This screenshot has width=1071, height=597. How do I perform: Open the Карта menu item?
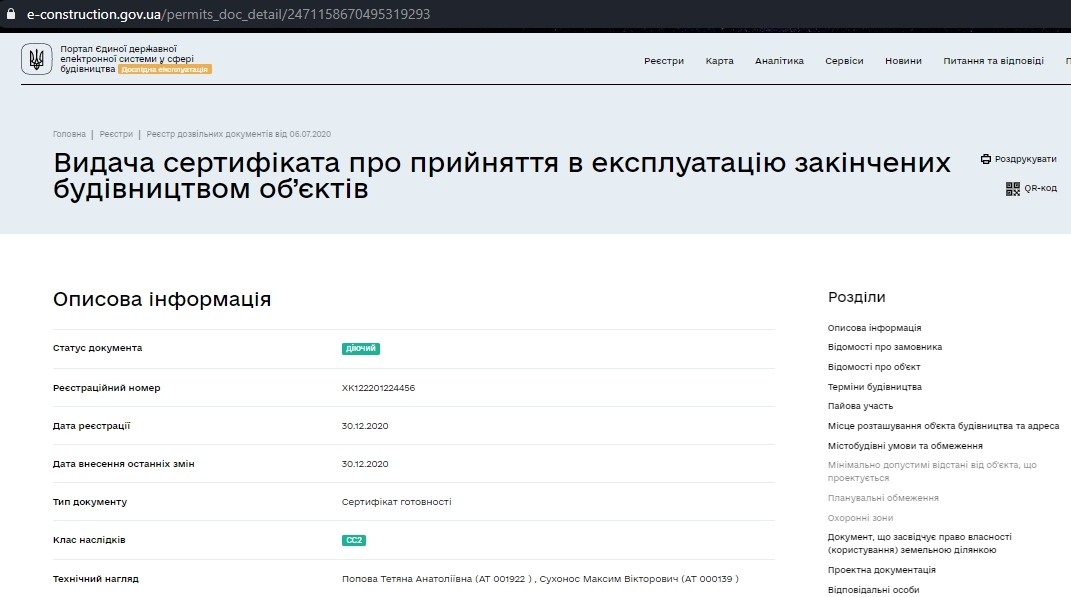pyautogui.click(x=719, y=61)
